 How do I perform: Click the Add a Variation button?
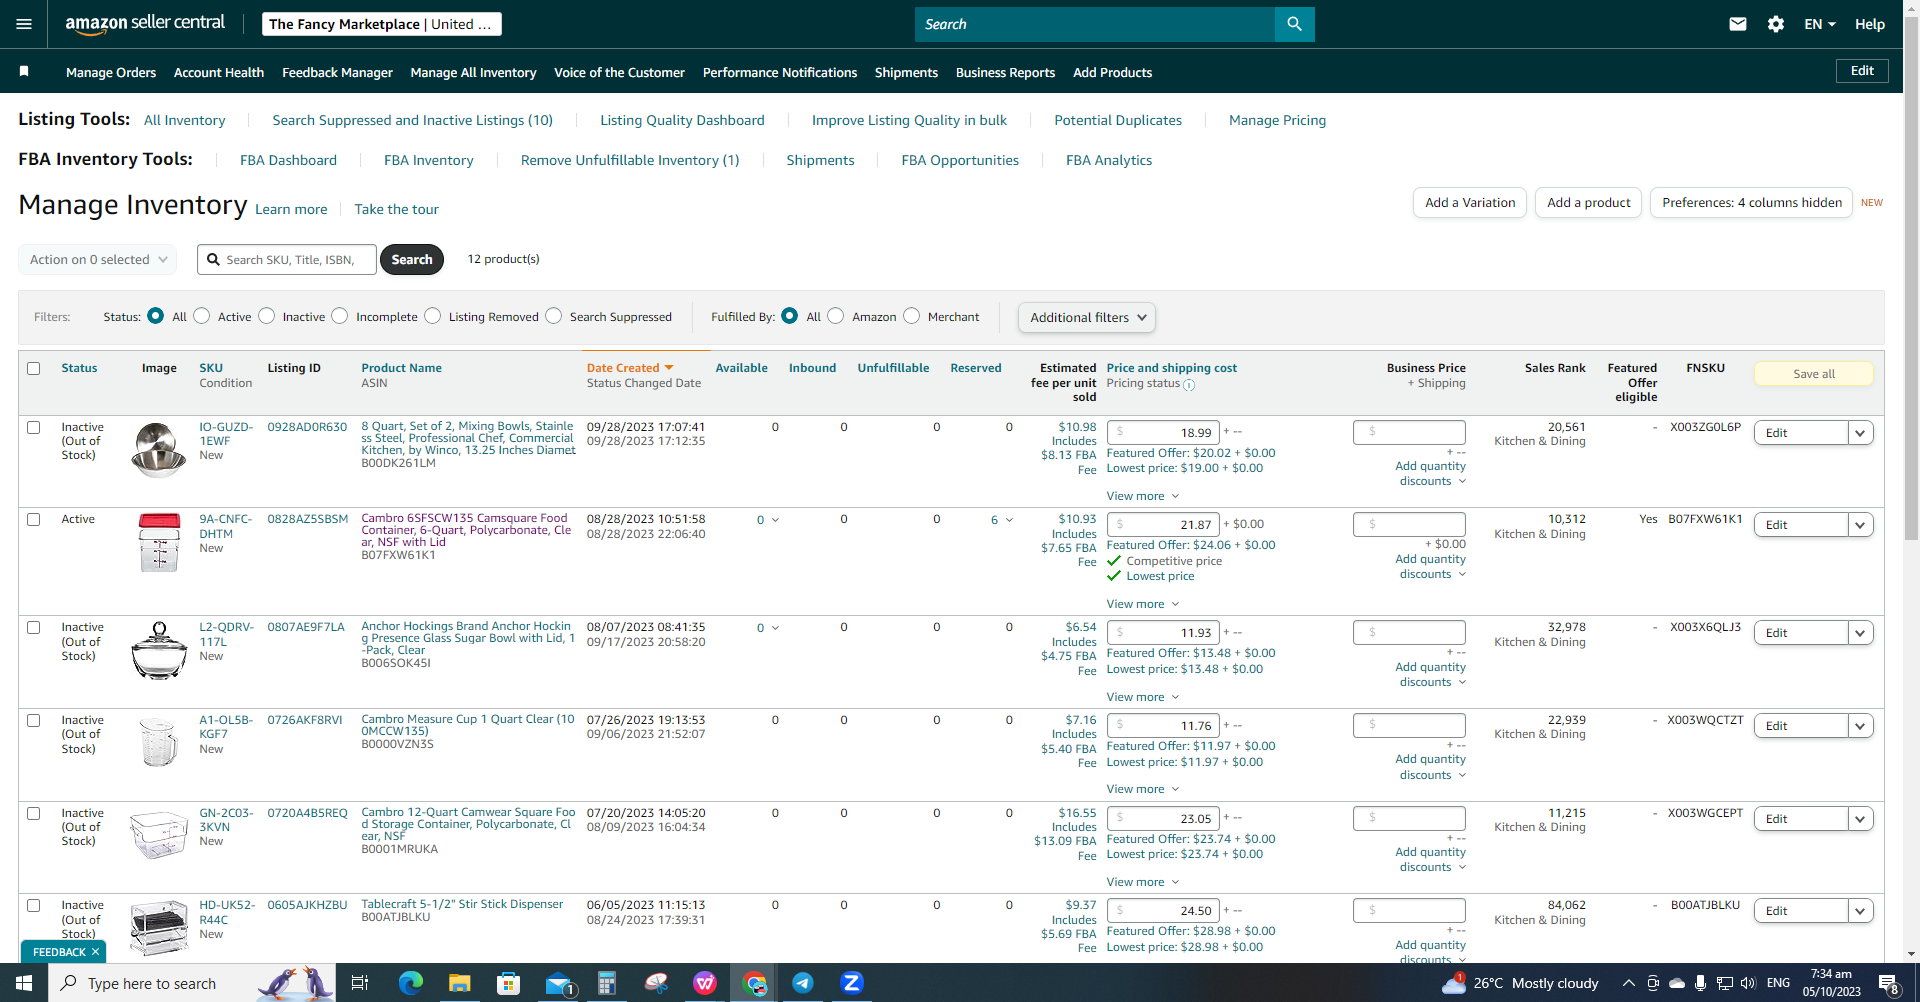pos(1470,202)
